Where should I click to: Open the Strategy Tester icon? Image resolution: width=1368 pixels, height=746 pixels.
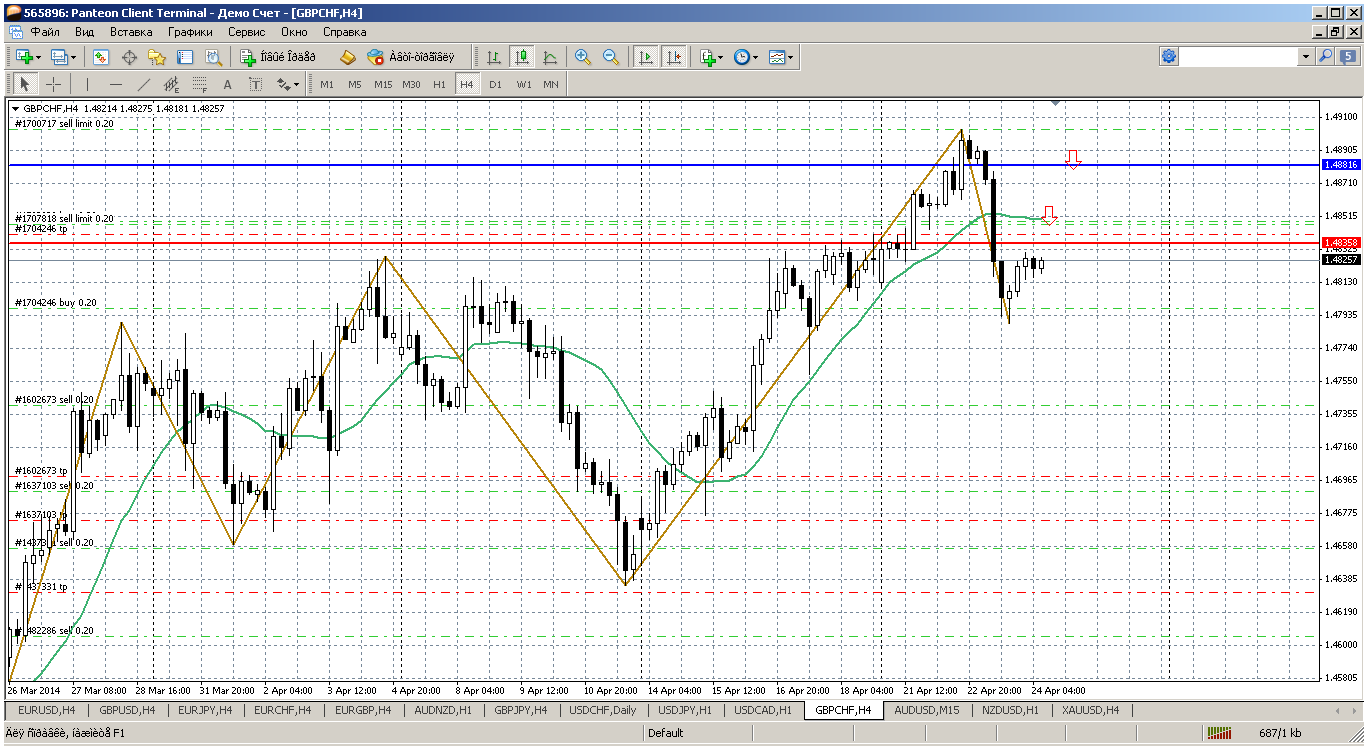point(213,58)
